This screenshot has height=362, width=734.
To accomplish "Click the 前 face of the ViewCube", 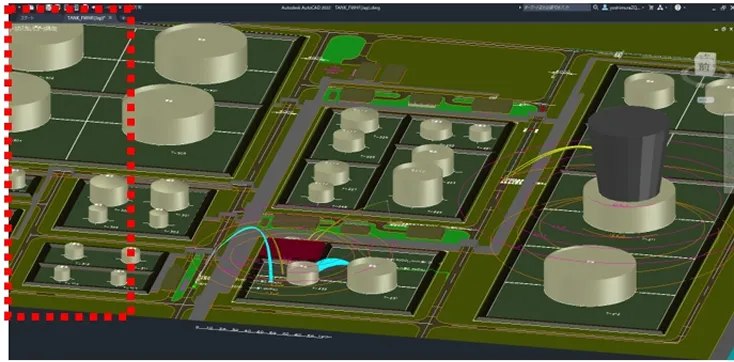I will click(x=705, y=66).
